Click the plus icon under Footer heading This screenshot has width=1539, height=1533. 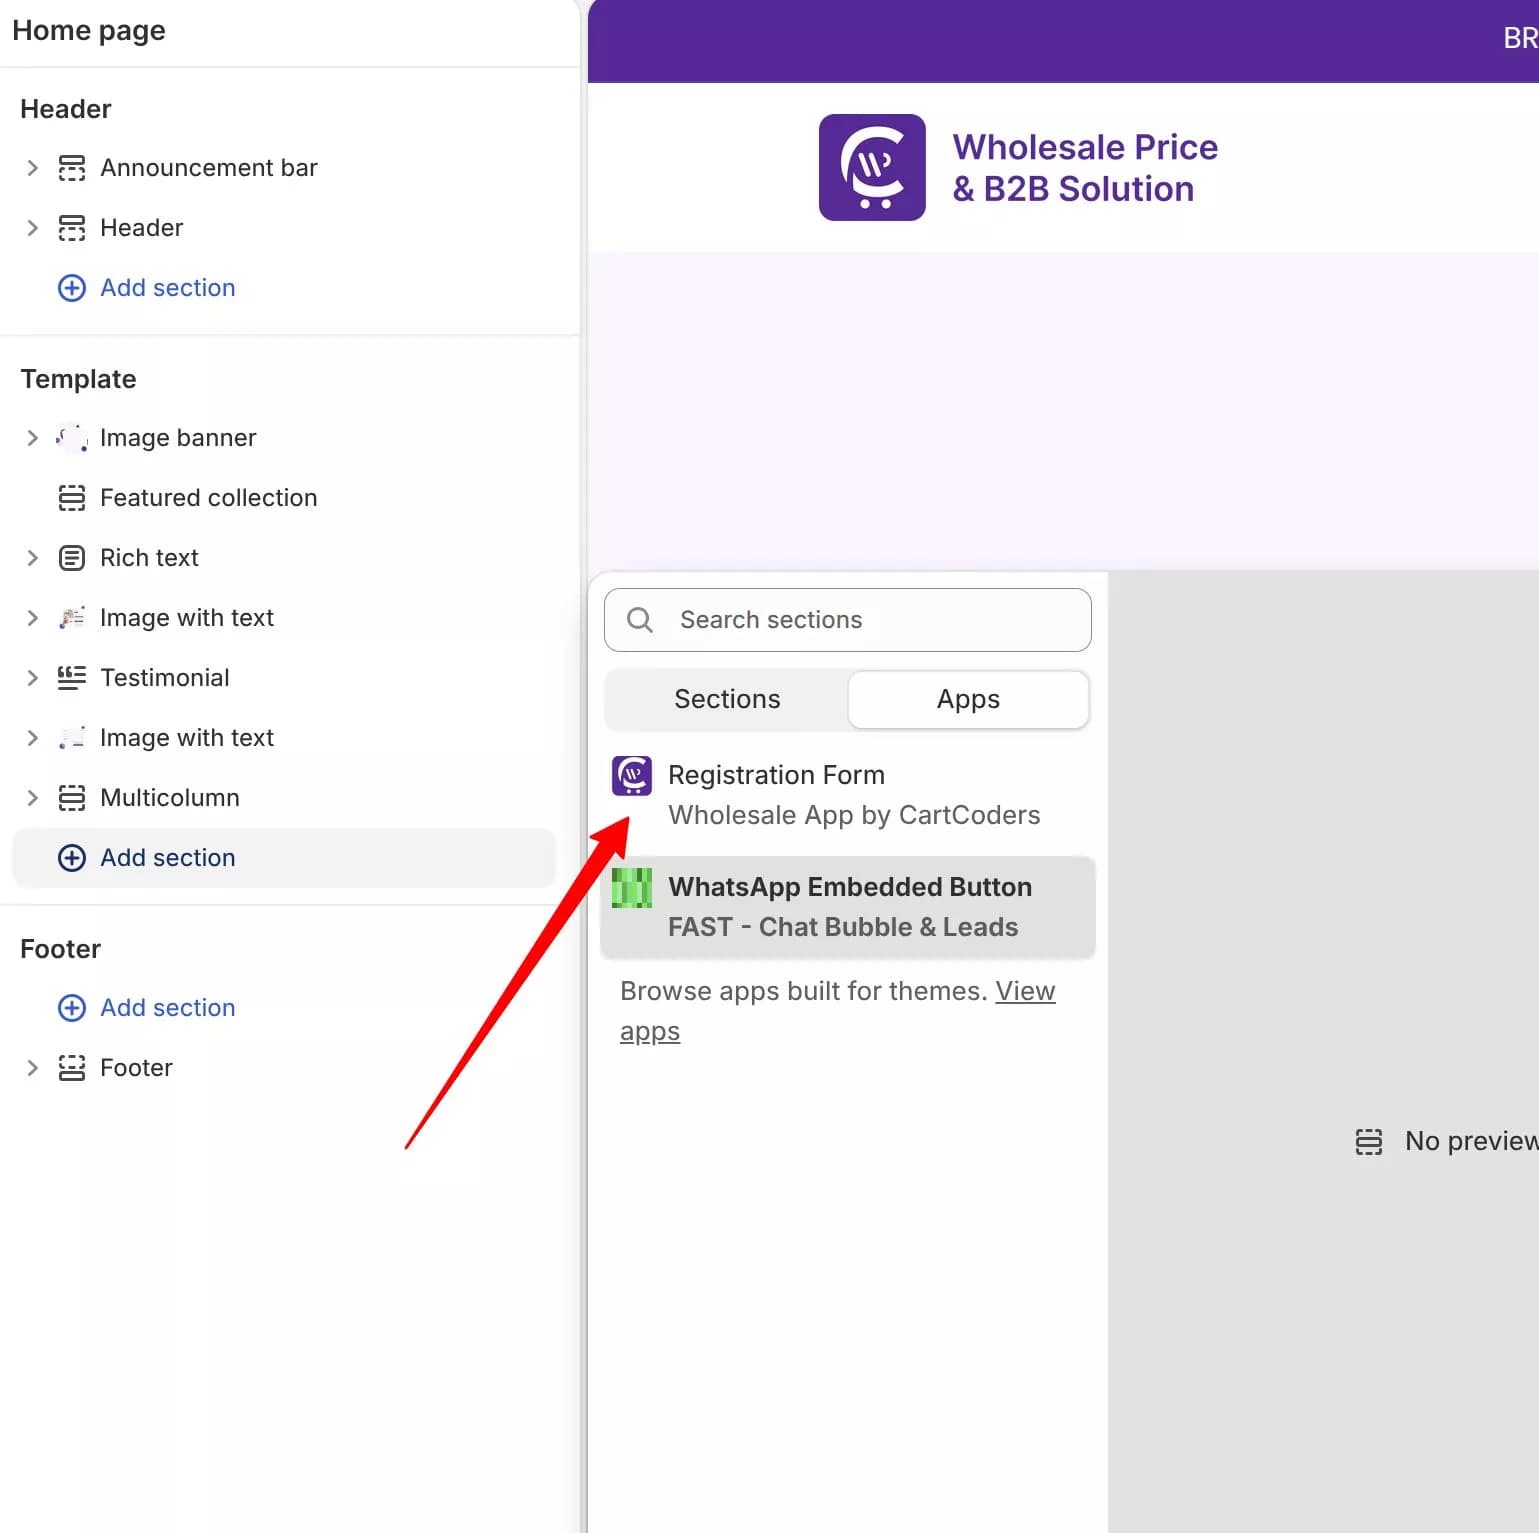[x=72, y=1008]
